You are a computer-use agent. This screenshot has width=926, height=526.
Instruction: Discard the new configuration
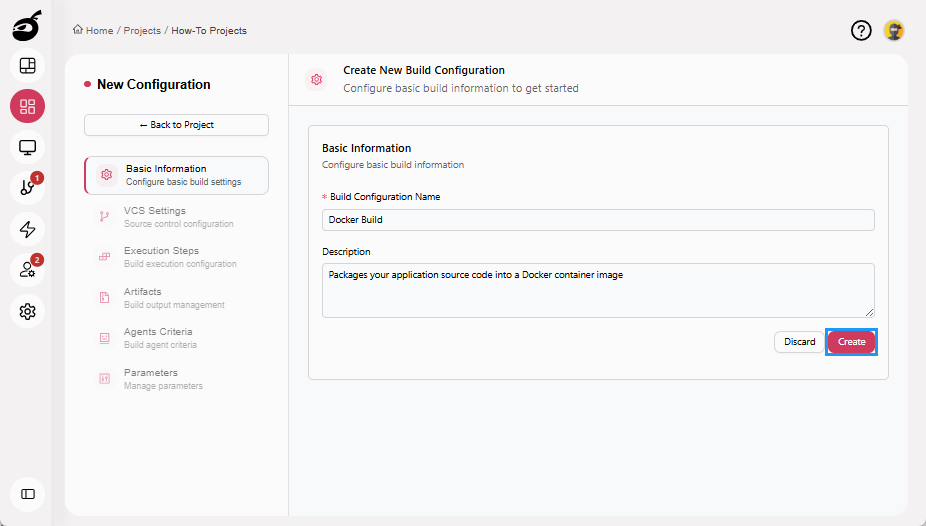pyautogui.click(x=799, y=342)
